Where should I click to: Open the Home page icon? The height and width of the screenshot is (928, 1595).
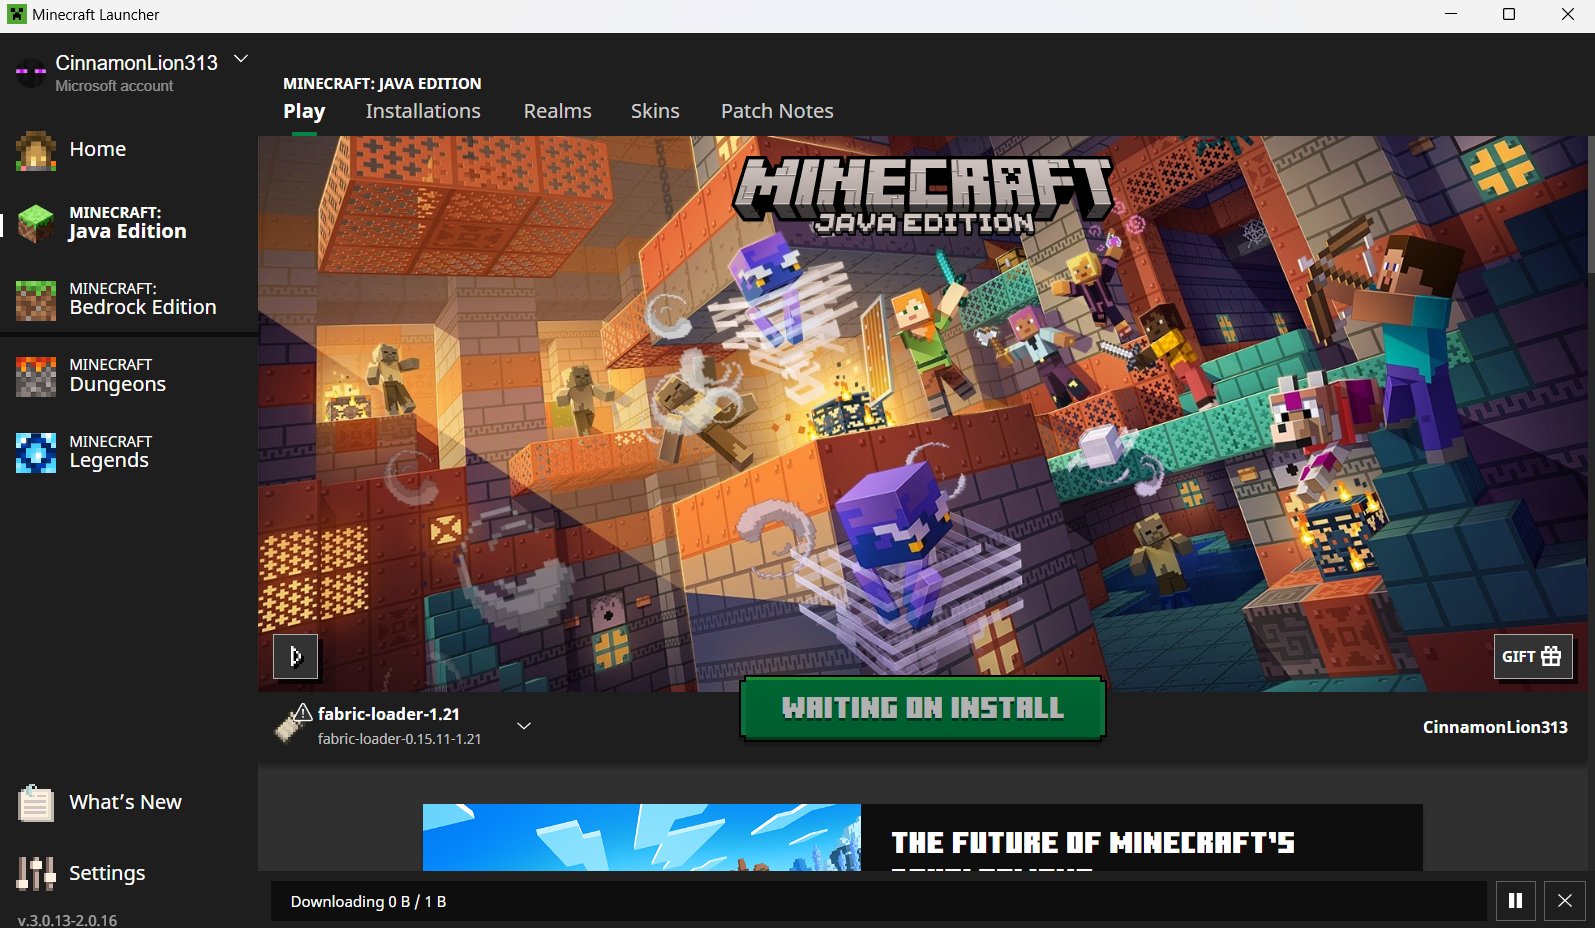click(x=36, y=150)
